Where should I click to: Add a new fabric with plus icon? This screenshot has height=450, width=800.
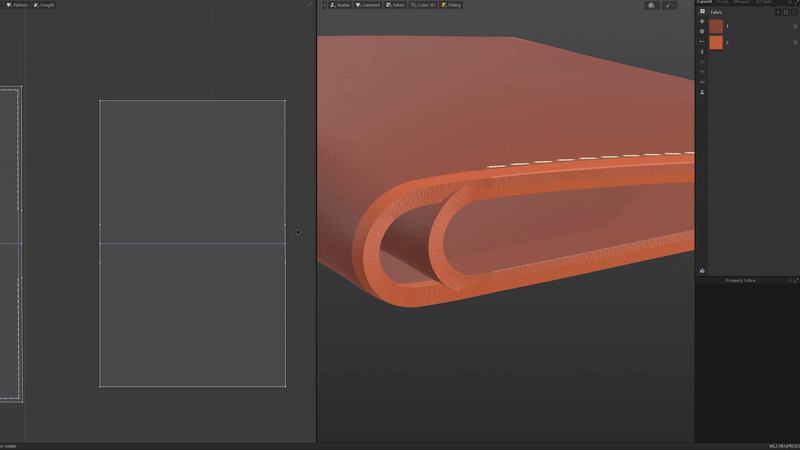coord(778,12)
